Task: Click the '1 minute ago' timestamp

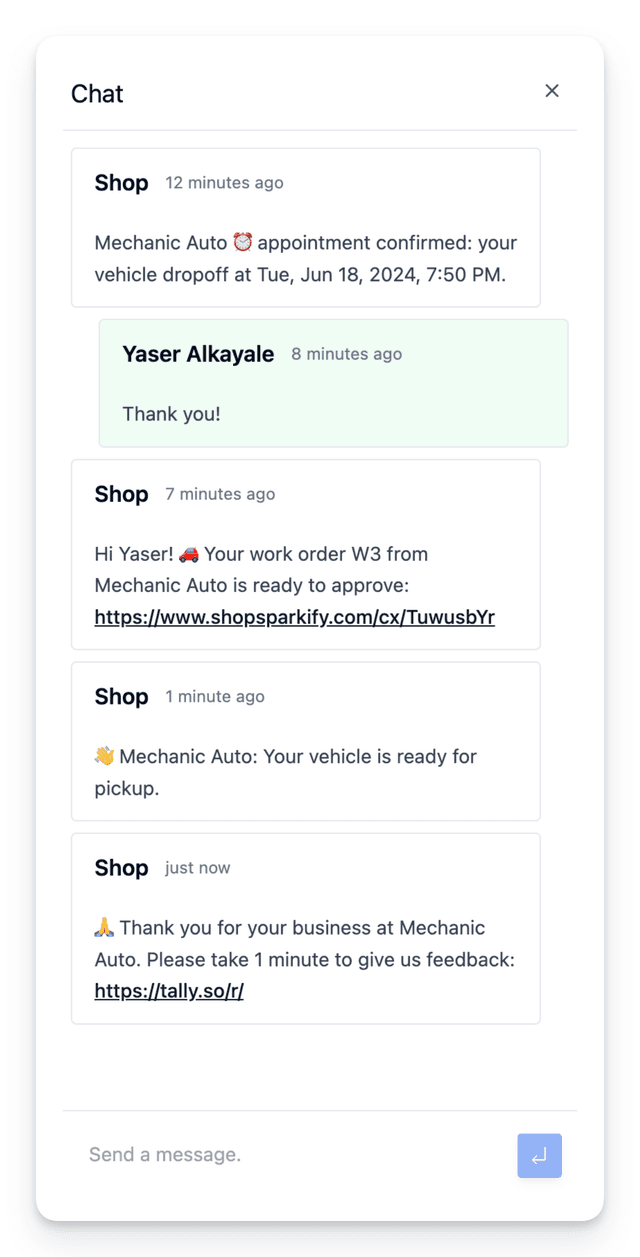Action: (214, 696)
